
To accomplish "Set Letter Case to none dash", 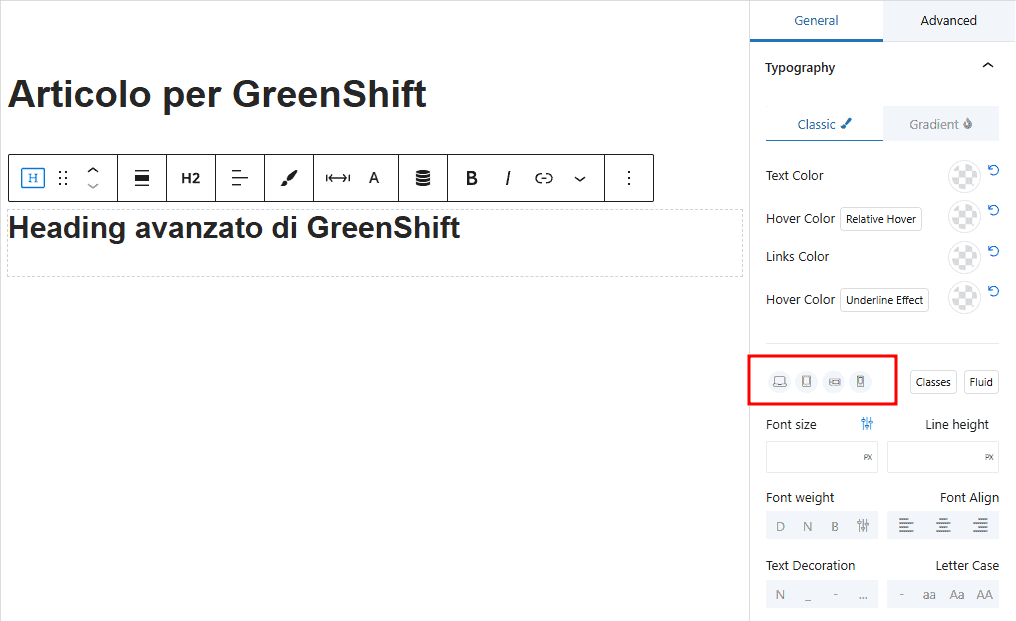I will tap(901, 594).
